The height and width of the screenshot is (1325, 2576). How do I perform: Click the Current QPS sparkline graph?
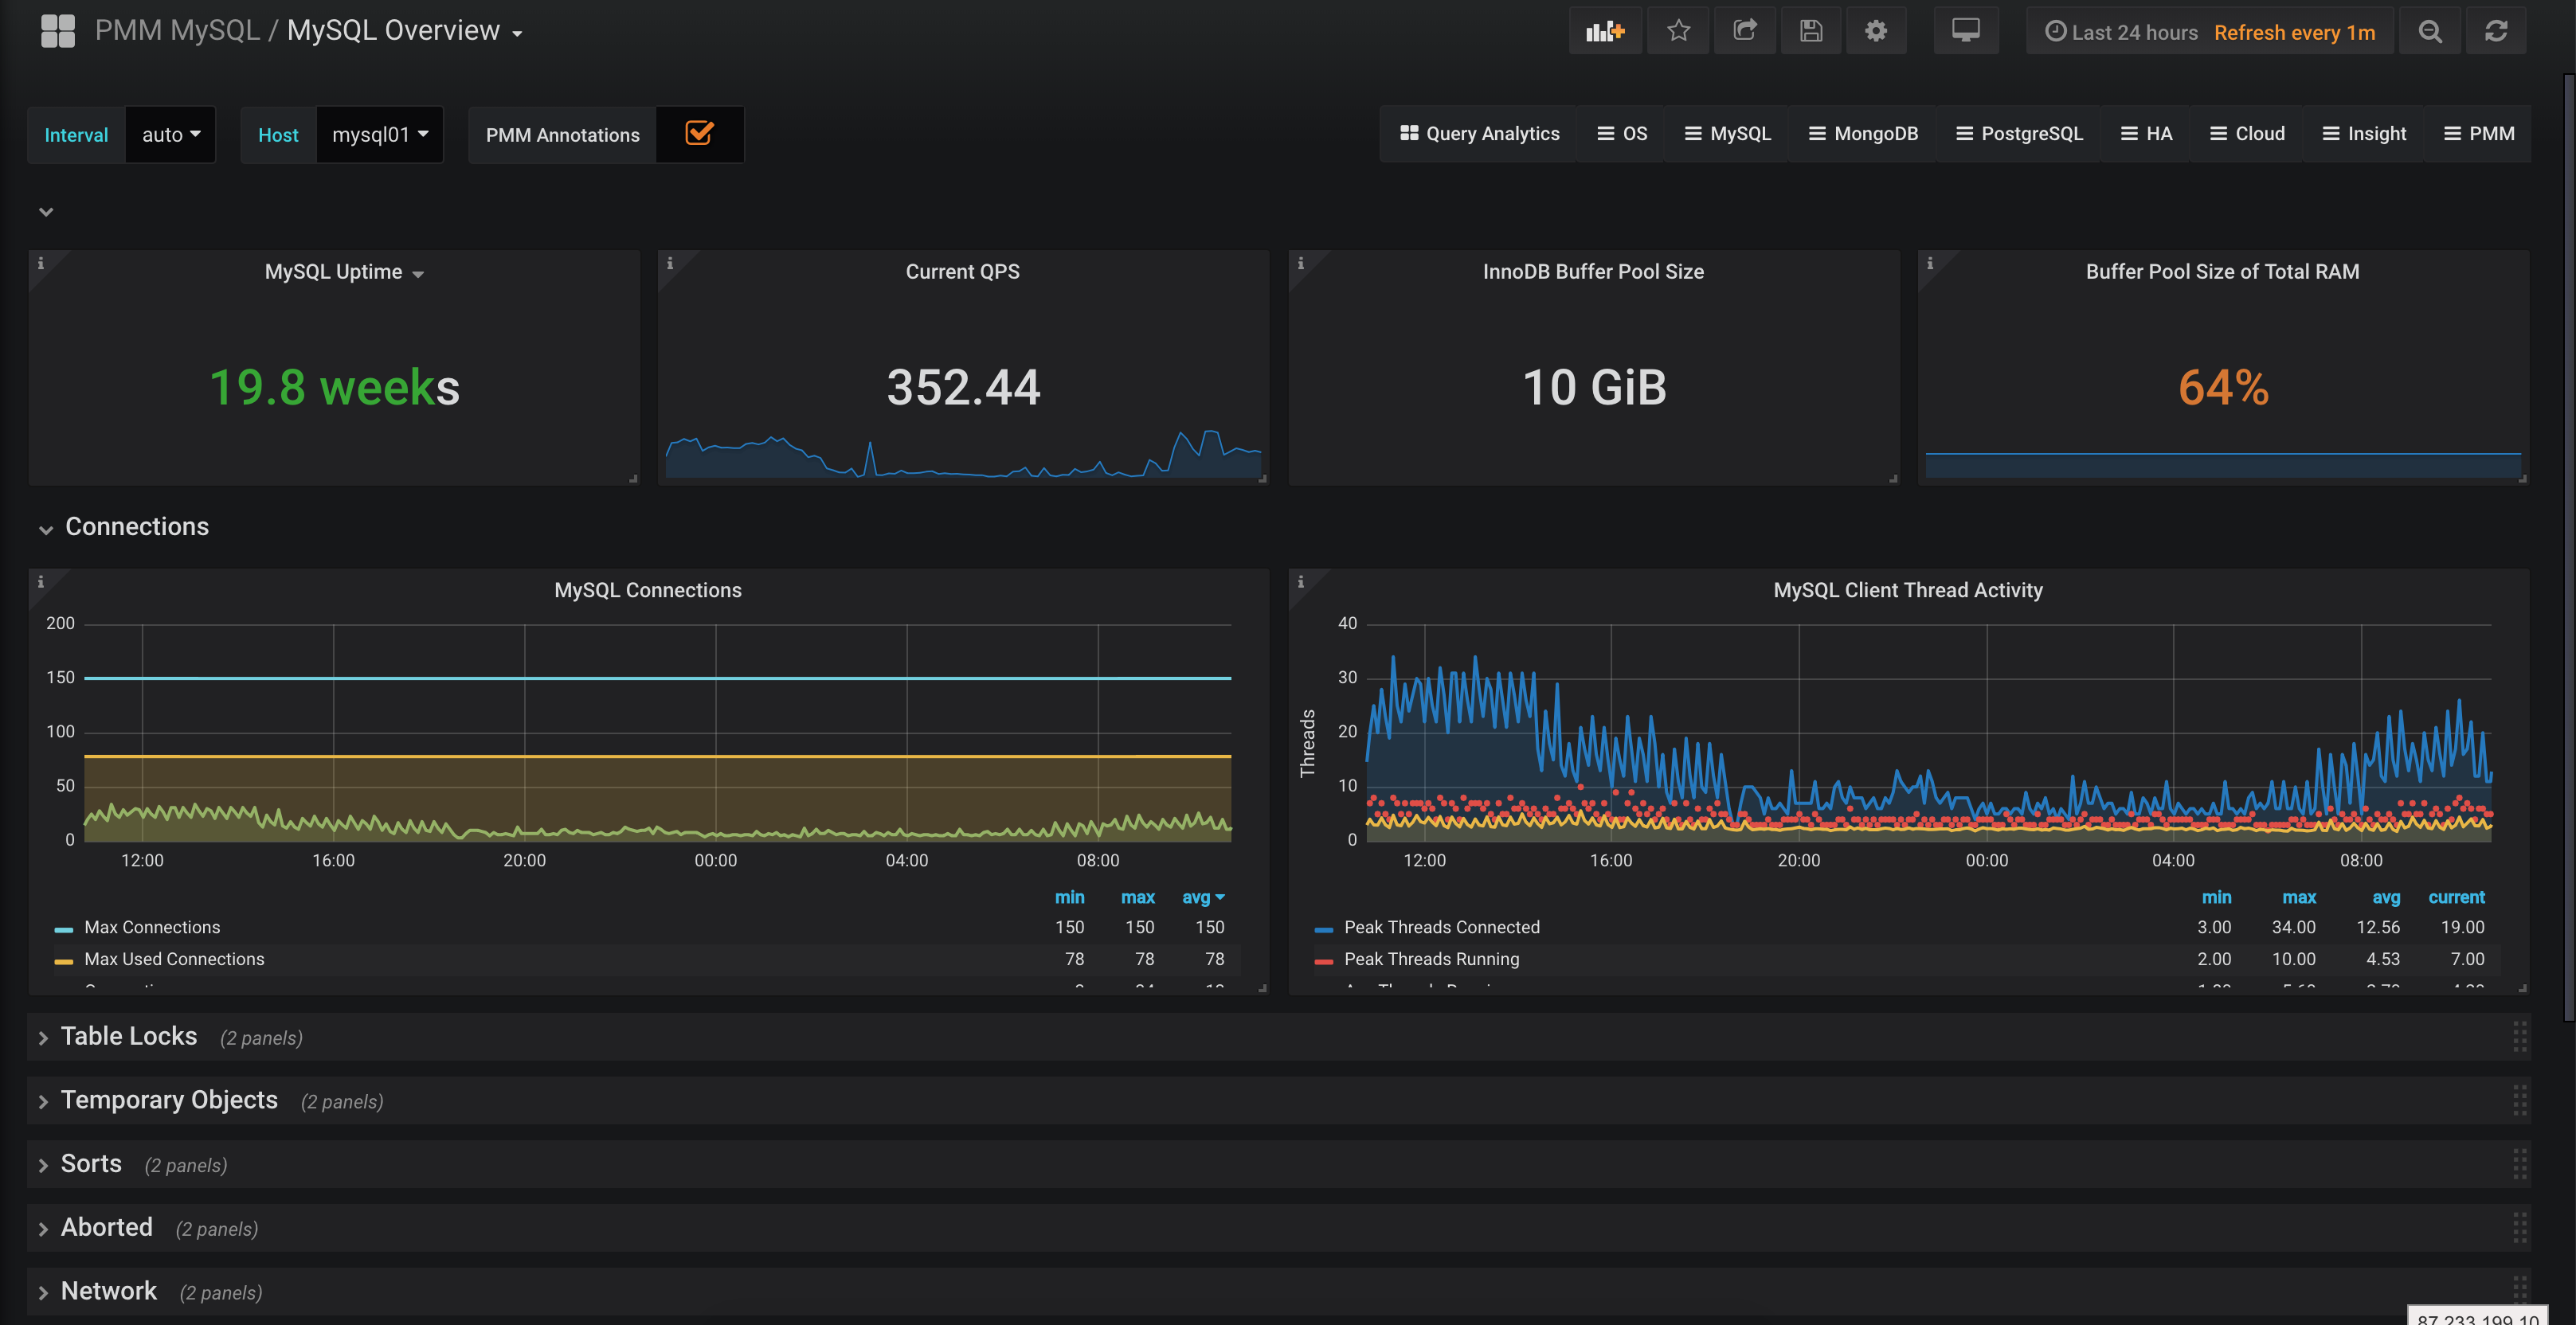pyautogui.click(x=963, y=455)
